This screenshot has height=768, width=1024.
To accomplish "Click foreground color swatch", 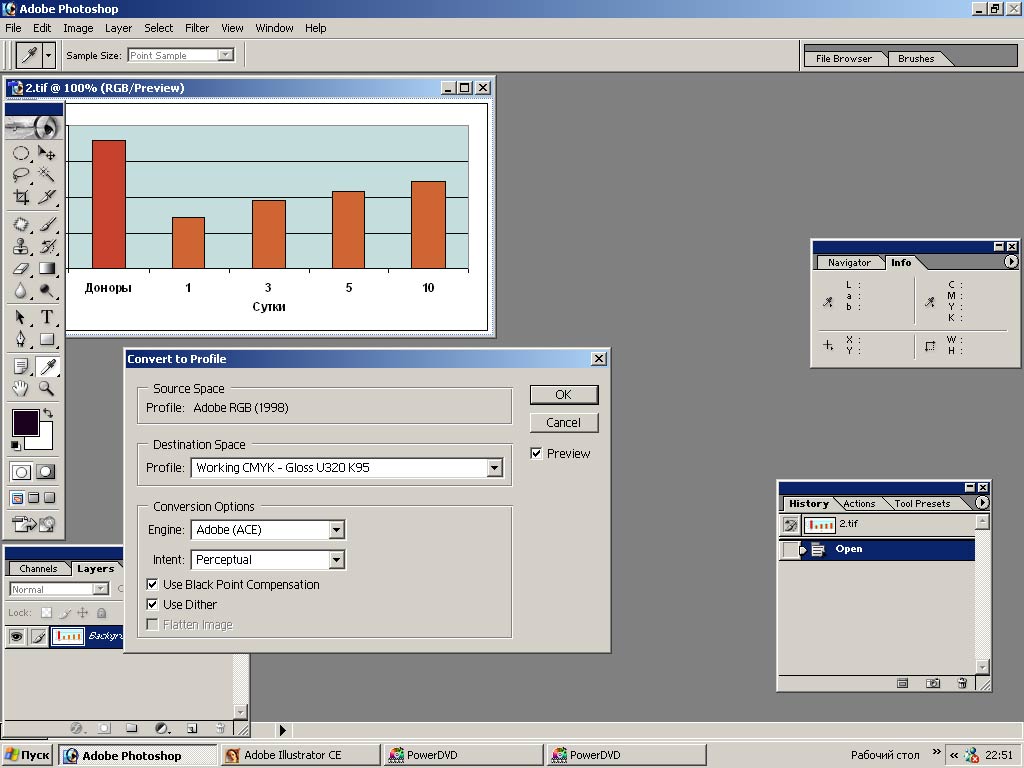I will [25, 423].
